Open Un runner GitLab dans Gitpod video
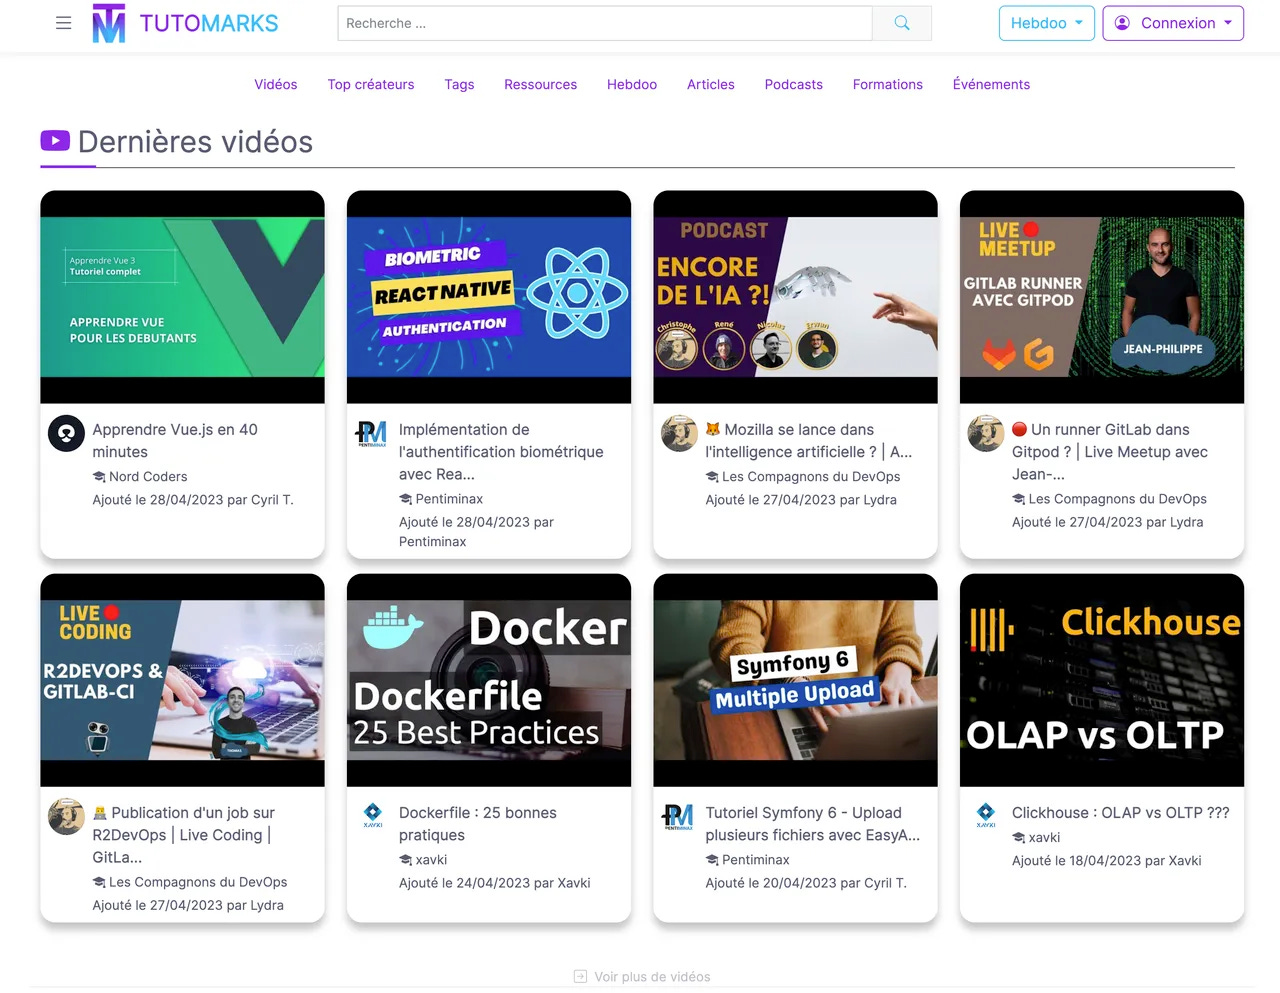The height and width of the screenshot is (993, 1280). 1110,451
